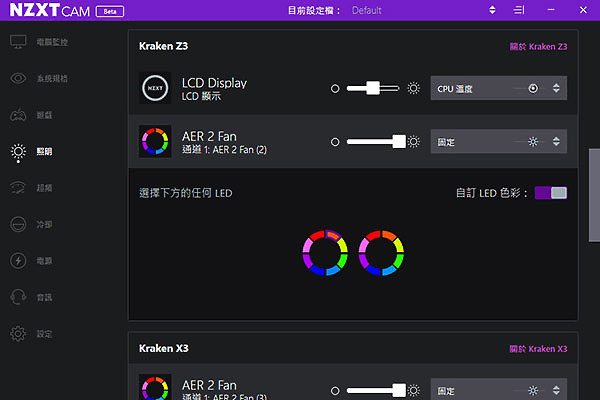The width and height of the screenshot is (600, 400).
Task: Click Kraken X3 fan minimum brightness icon
Action: coord(335,391)
